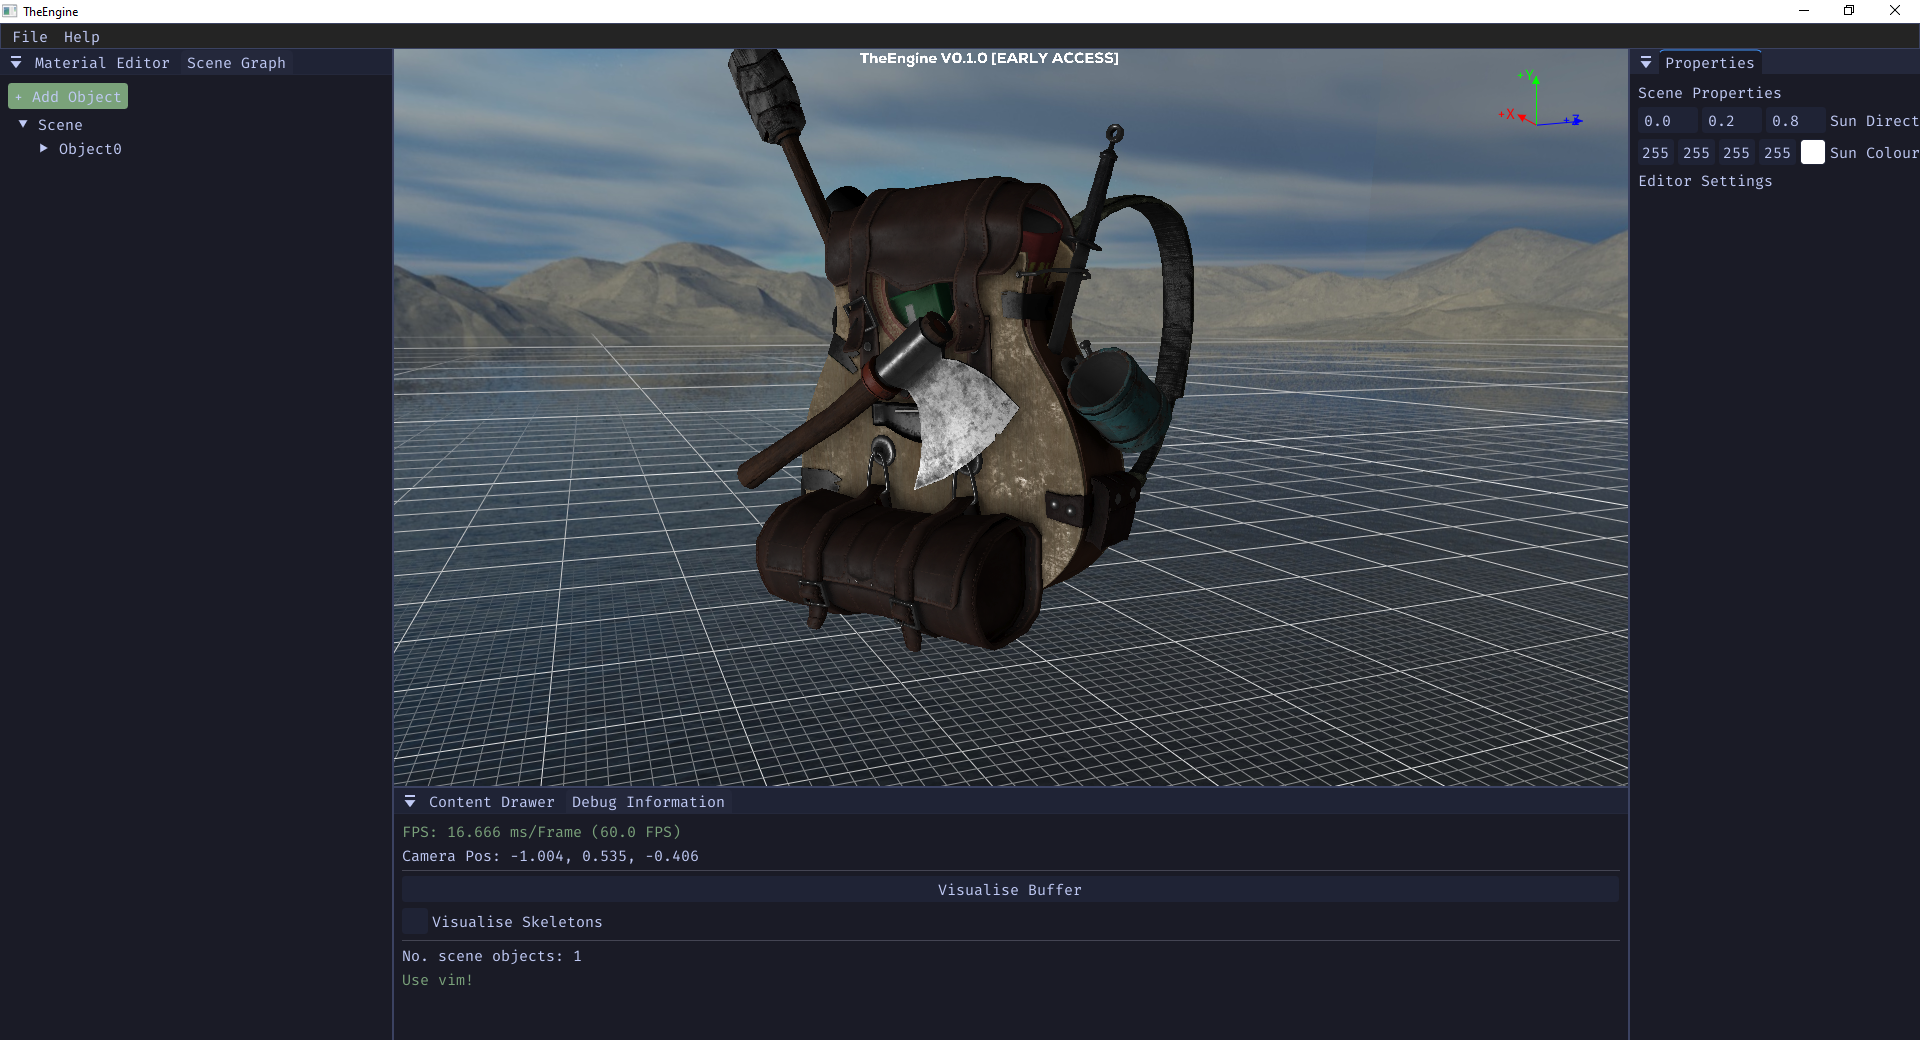
Task: Click the first Sun Colour 255 field
Action: [1655, 153]
